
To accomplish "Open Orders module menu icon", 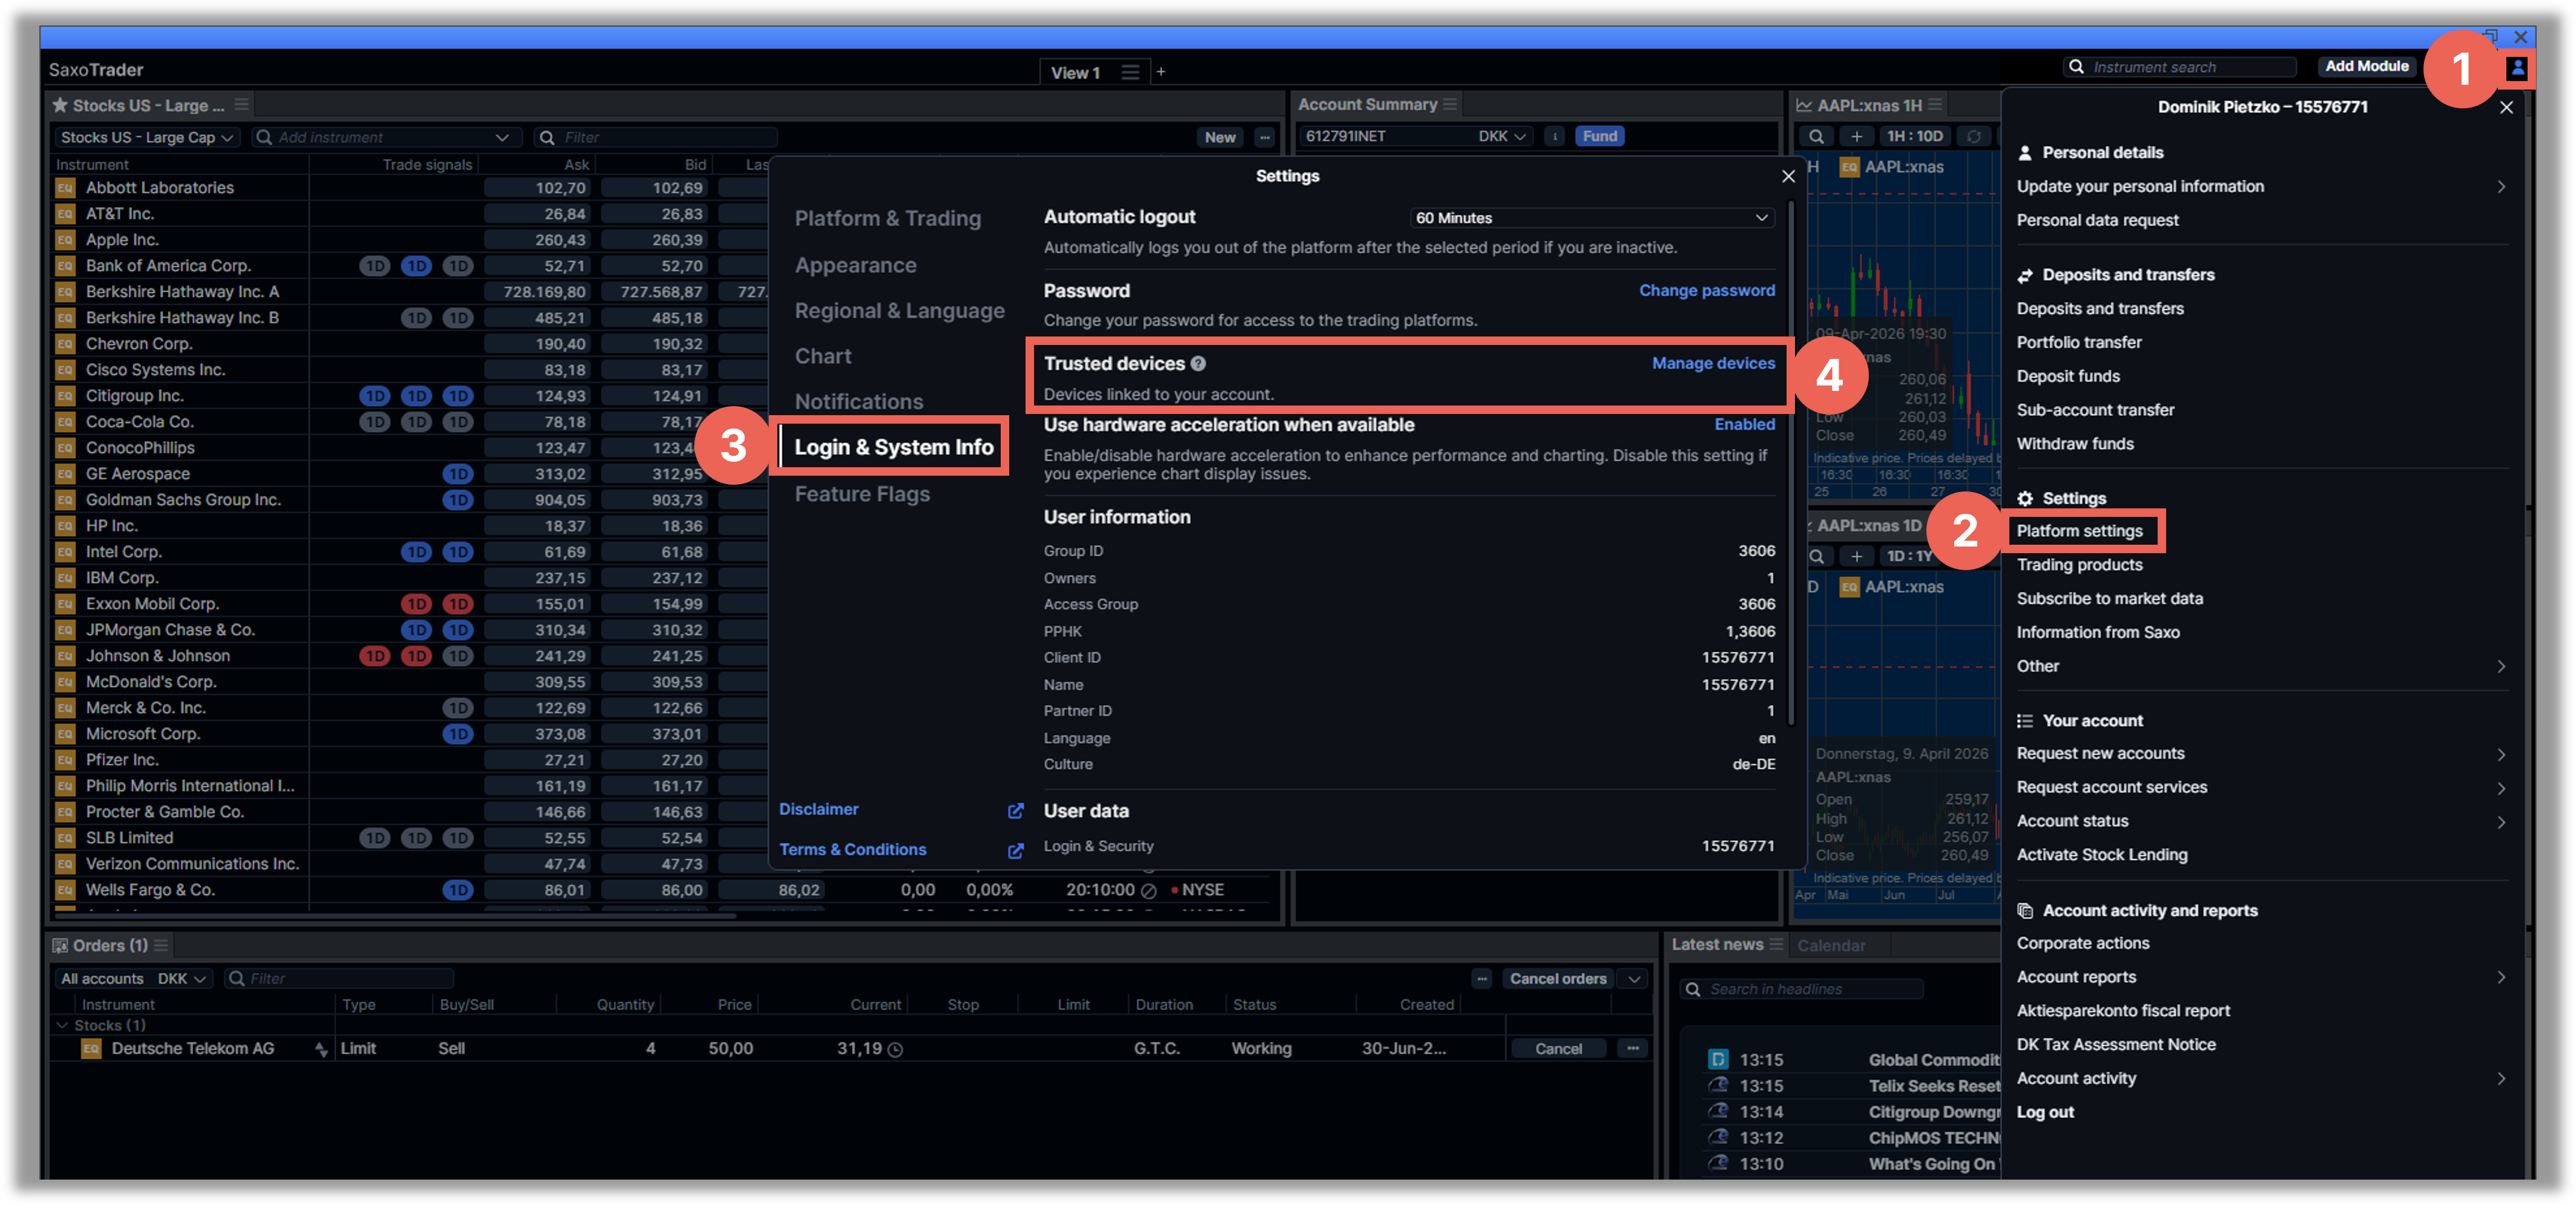I will [161, 945].
